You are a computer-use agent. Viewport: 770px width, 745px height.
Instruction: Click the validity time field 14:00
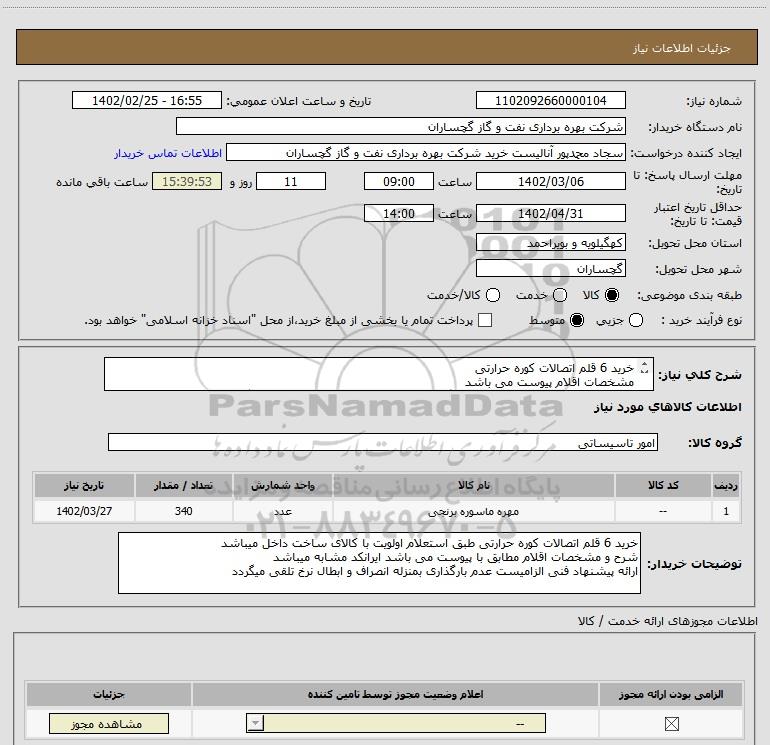[x=399, y=213]
